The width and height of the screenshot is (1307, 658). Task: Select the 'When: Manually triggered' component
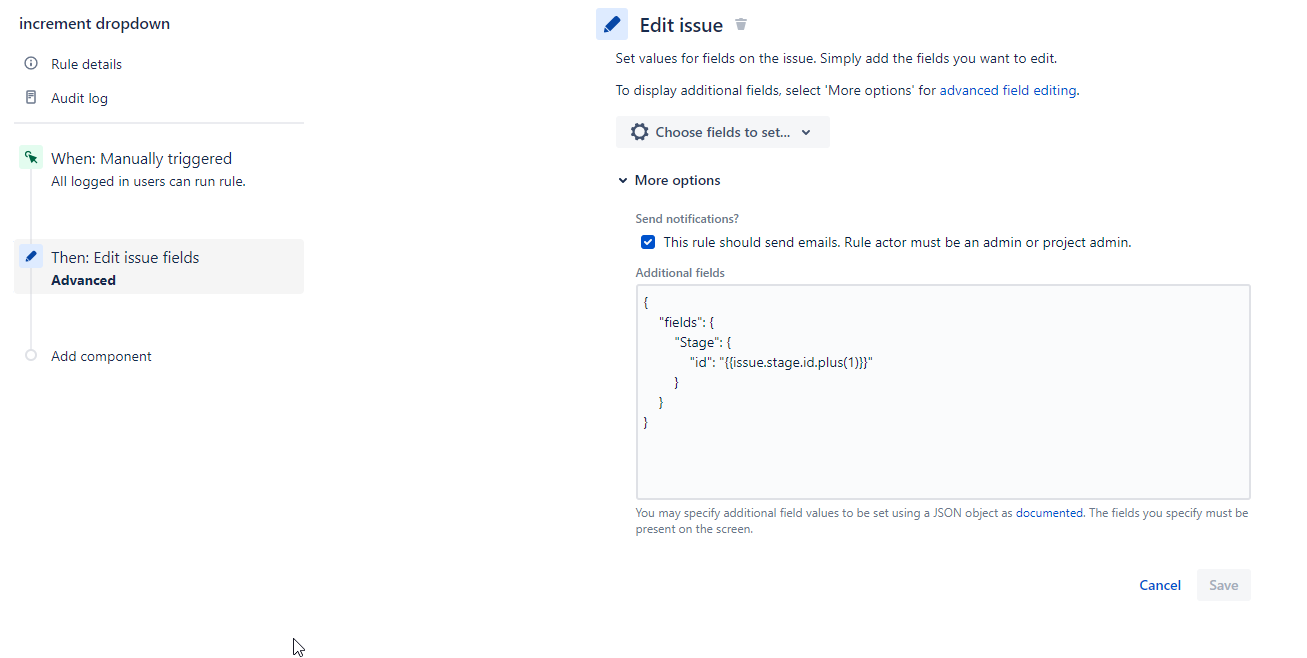141,158
